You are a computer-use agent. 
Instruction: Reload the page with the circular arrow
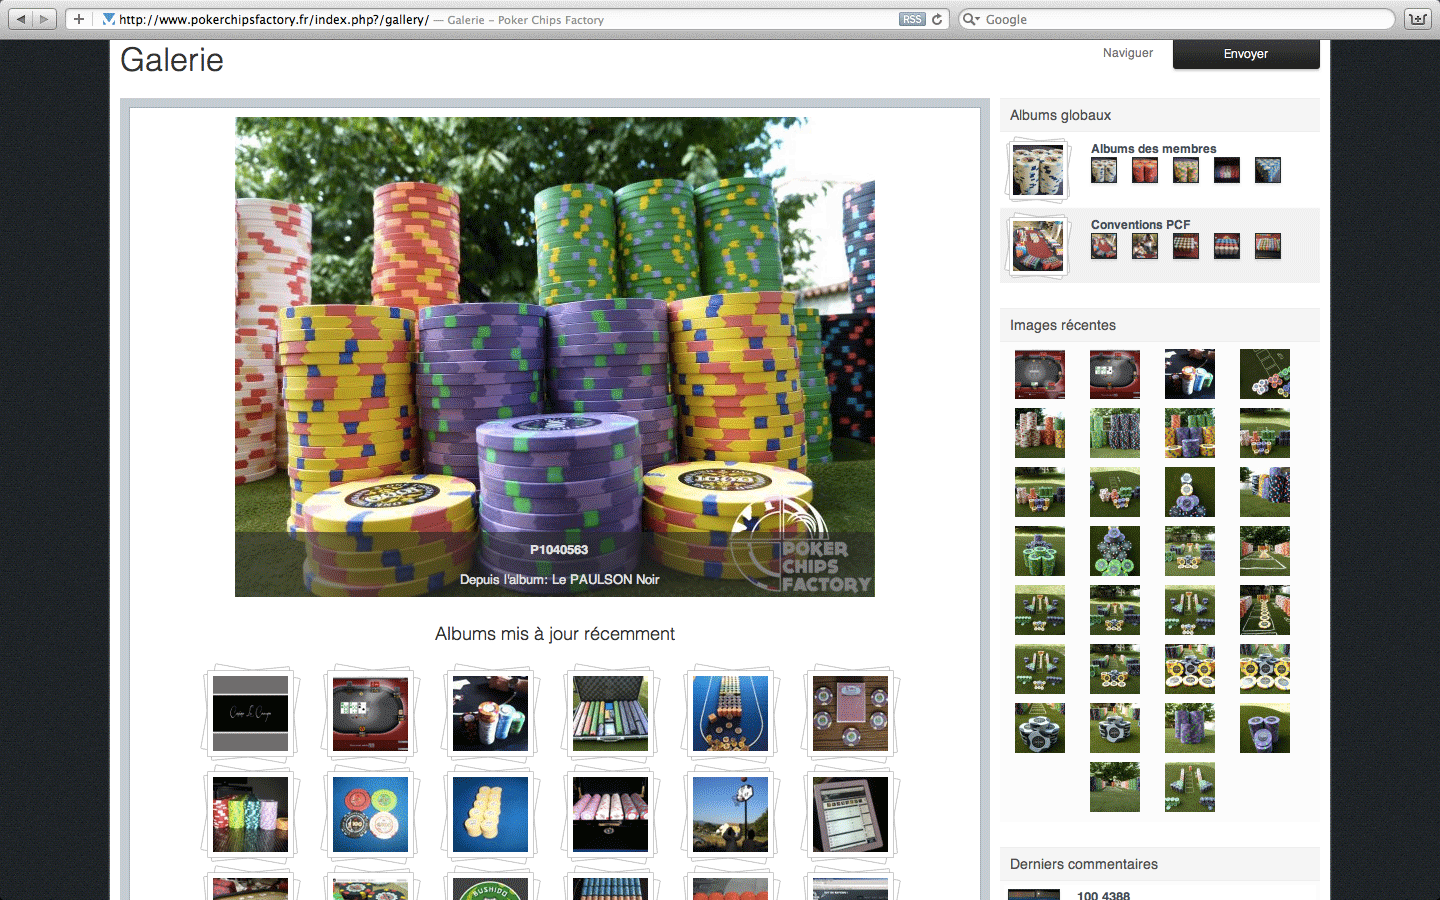(x=938, y=19)
